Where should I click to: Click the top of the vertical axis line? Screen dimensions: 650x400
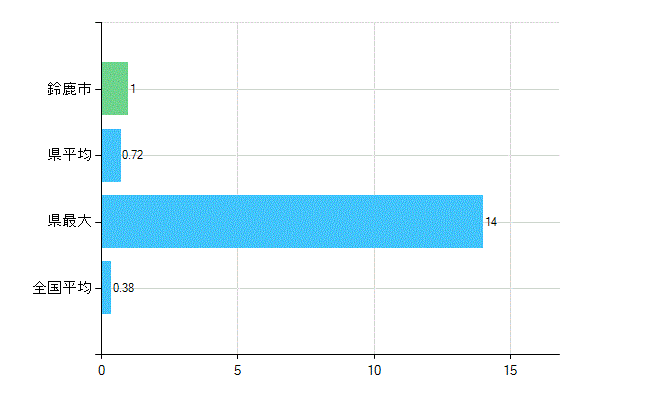101,24
